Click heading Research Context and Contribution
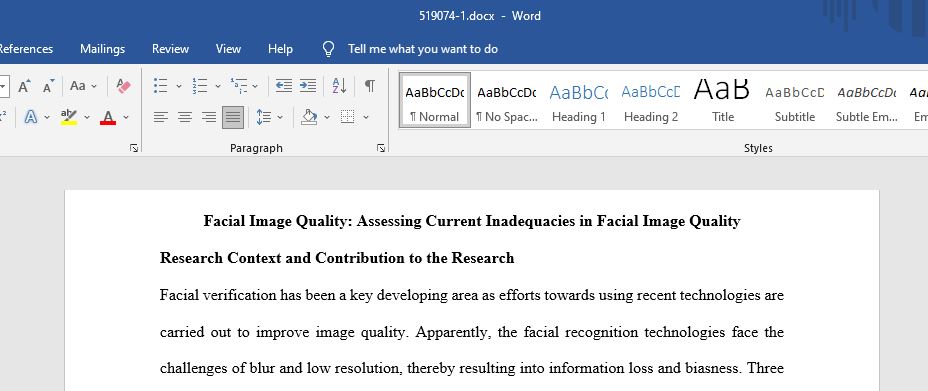This screenshot has width=928, height=391. (x=337, y=258)
